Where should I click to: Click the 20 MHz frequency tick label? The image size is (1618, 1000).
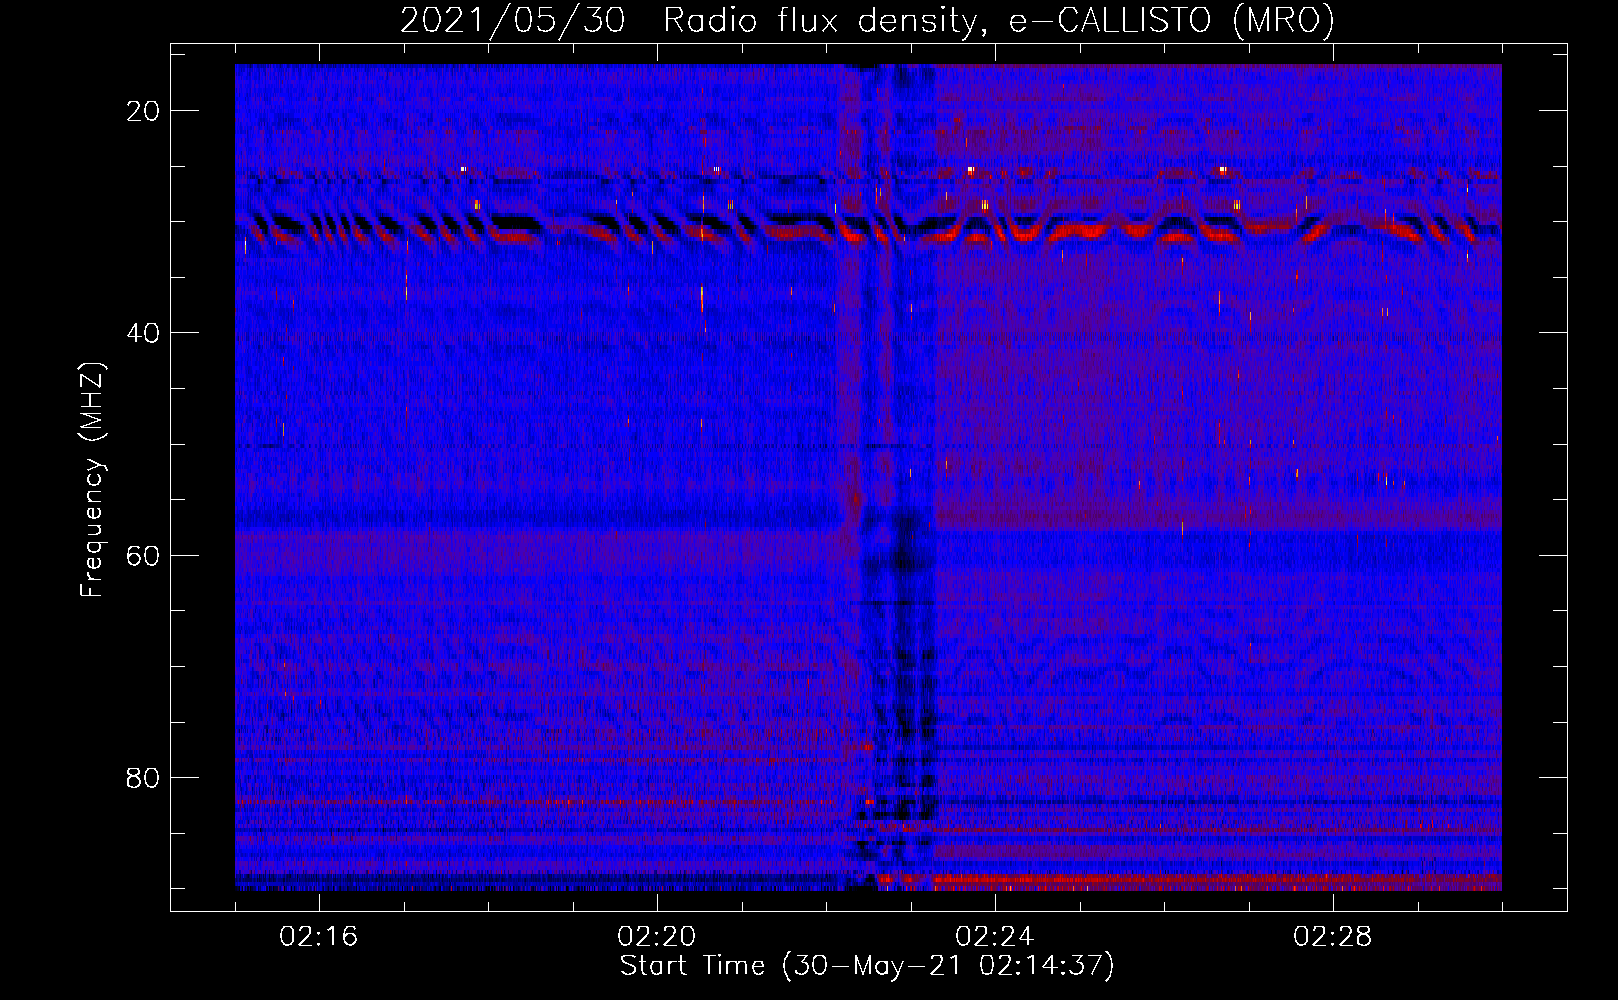[x=144, y=111]
